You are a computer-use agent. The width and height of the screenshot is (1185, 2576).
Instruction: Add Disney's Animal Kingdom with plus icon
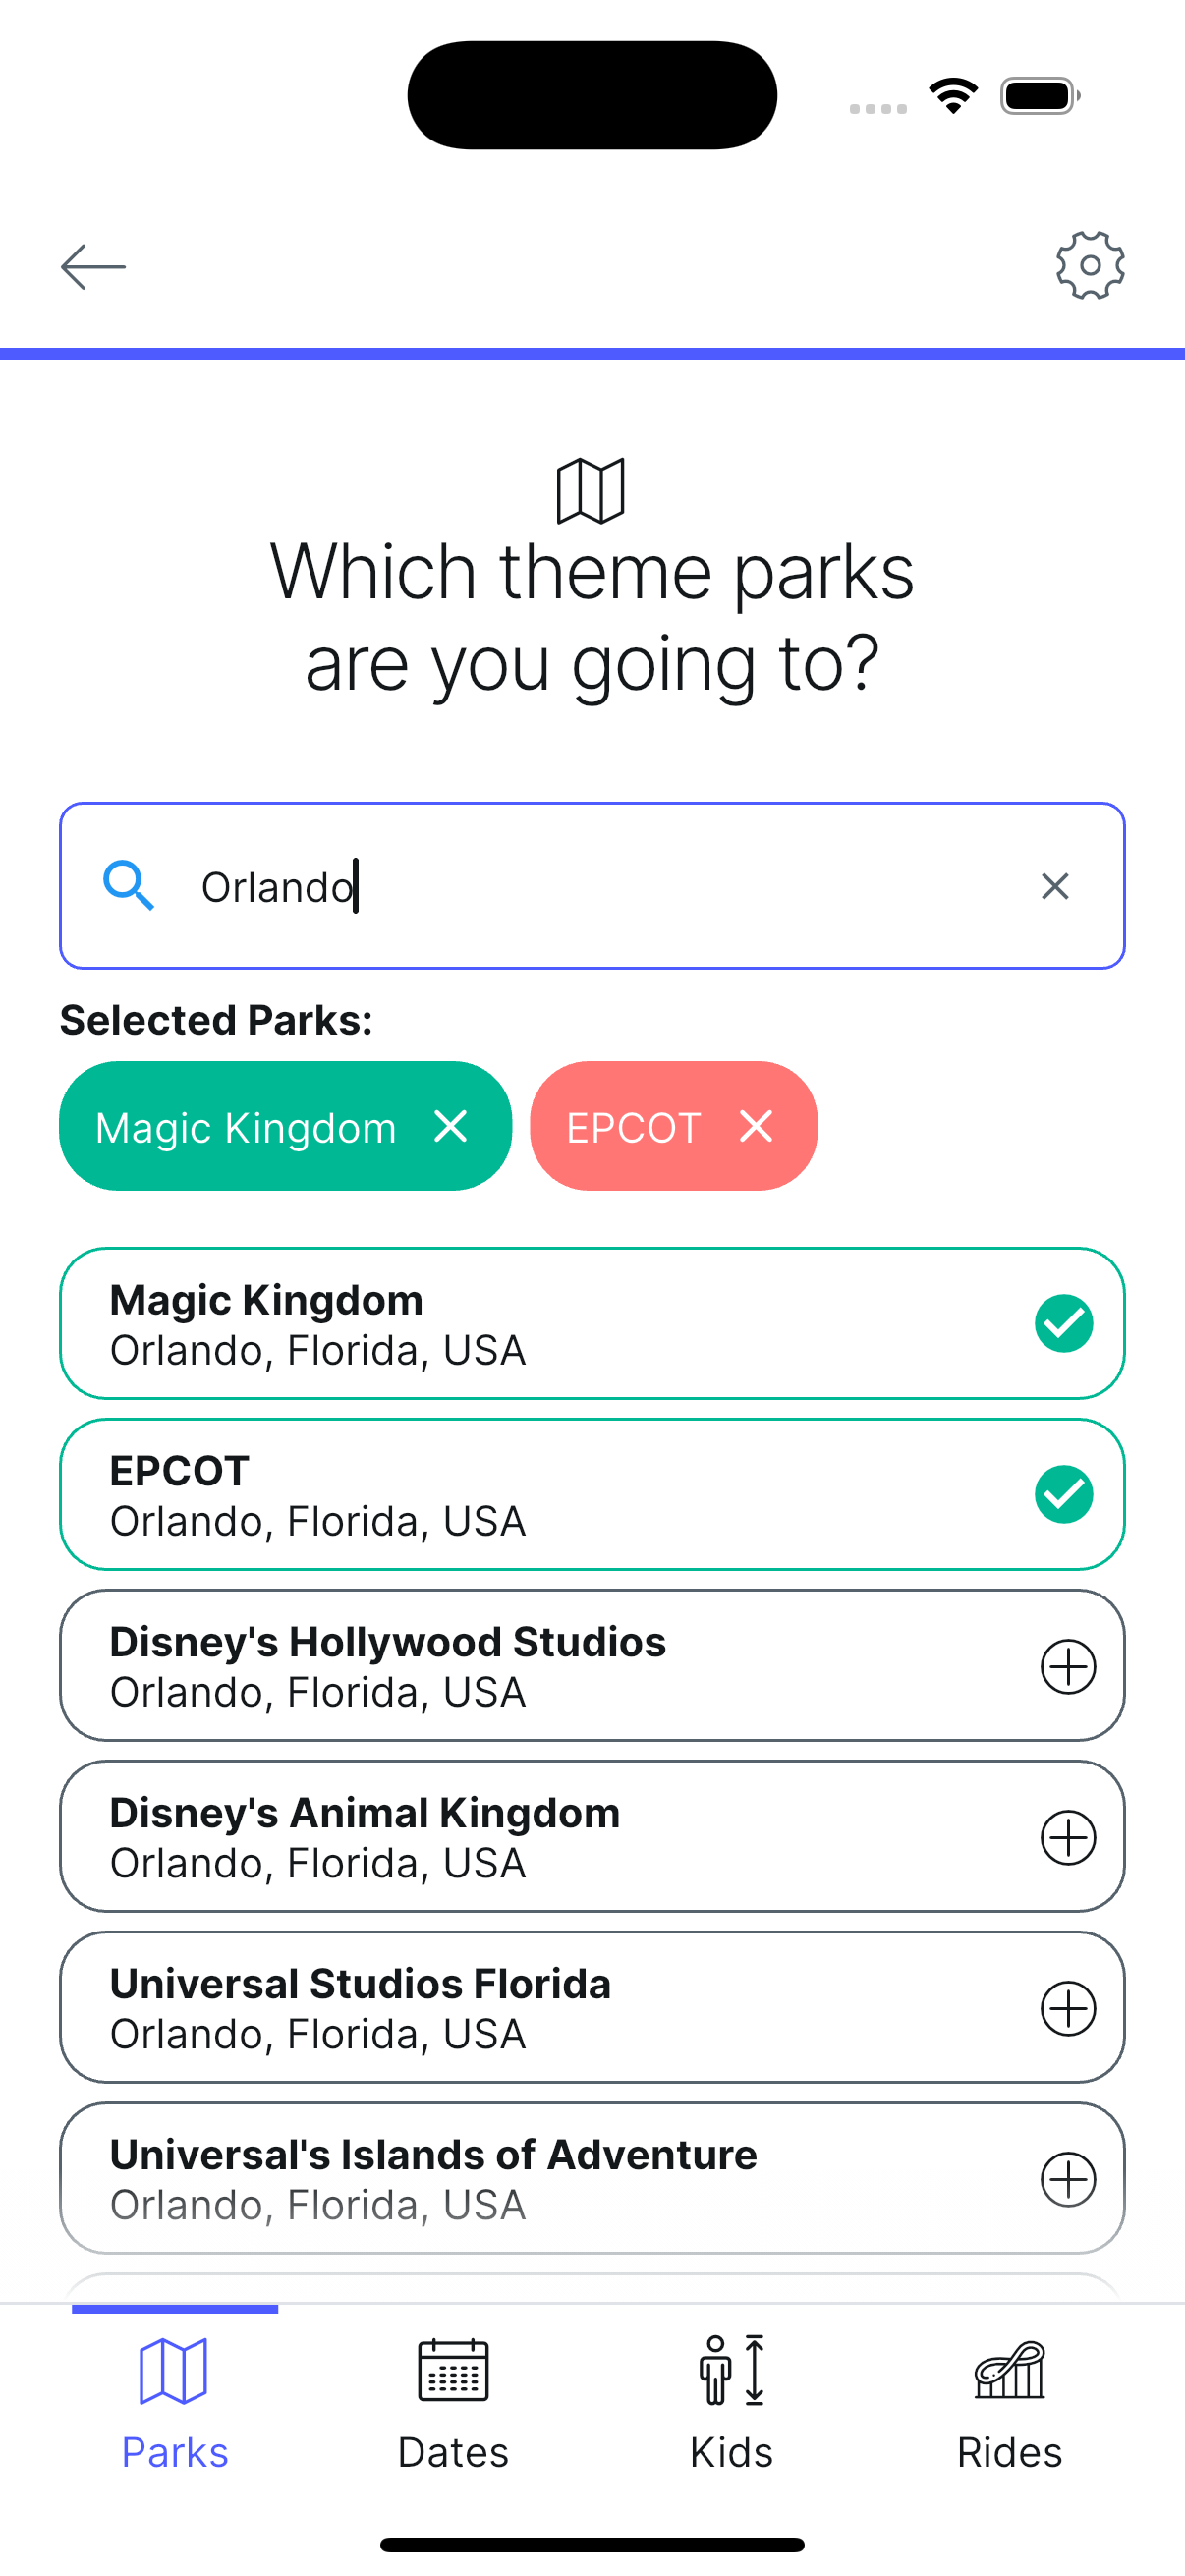pyautogui.click(x=1068, y=1837)
